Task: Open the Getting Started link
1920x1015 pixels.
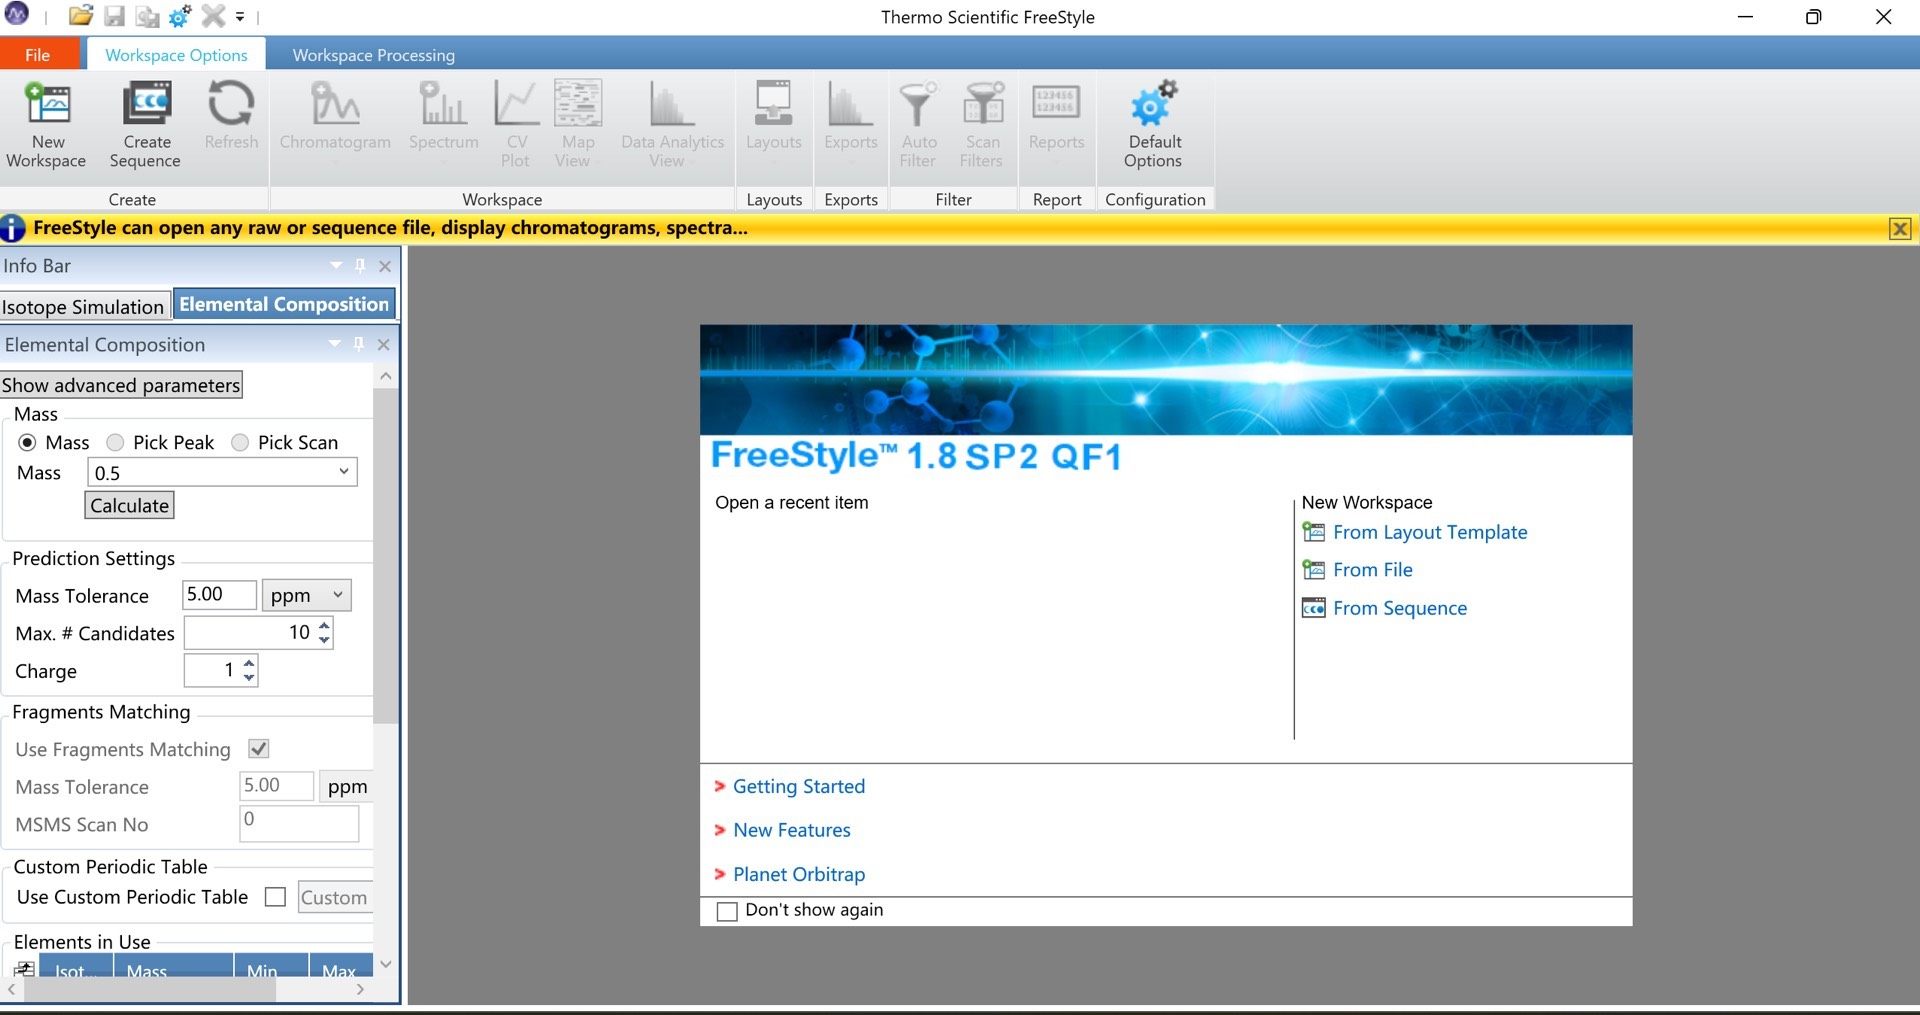Action: click(x=799, y=787)
